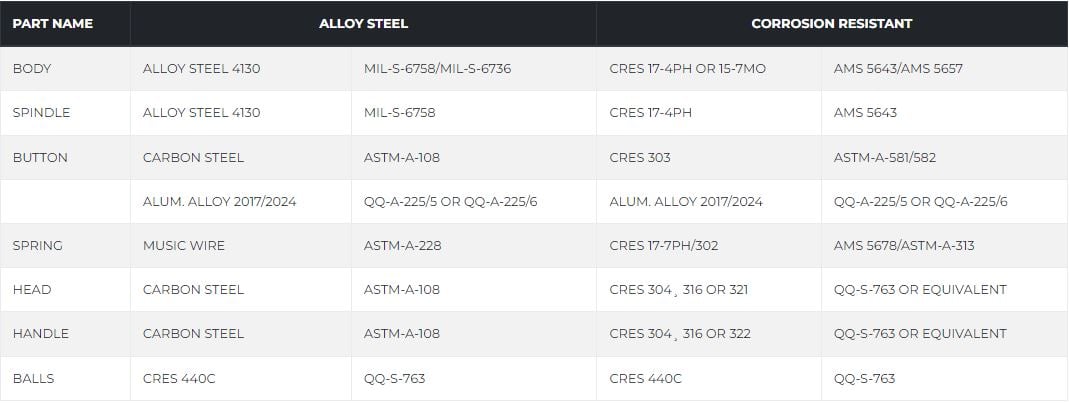
Task: Select the CRES 303 cell
Action: pyautogui.click(x=640, y=157)
